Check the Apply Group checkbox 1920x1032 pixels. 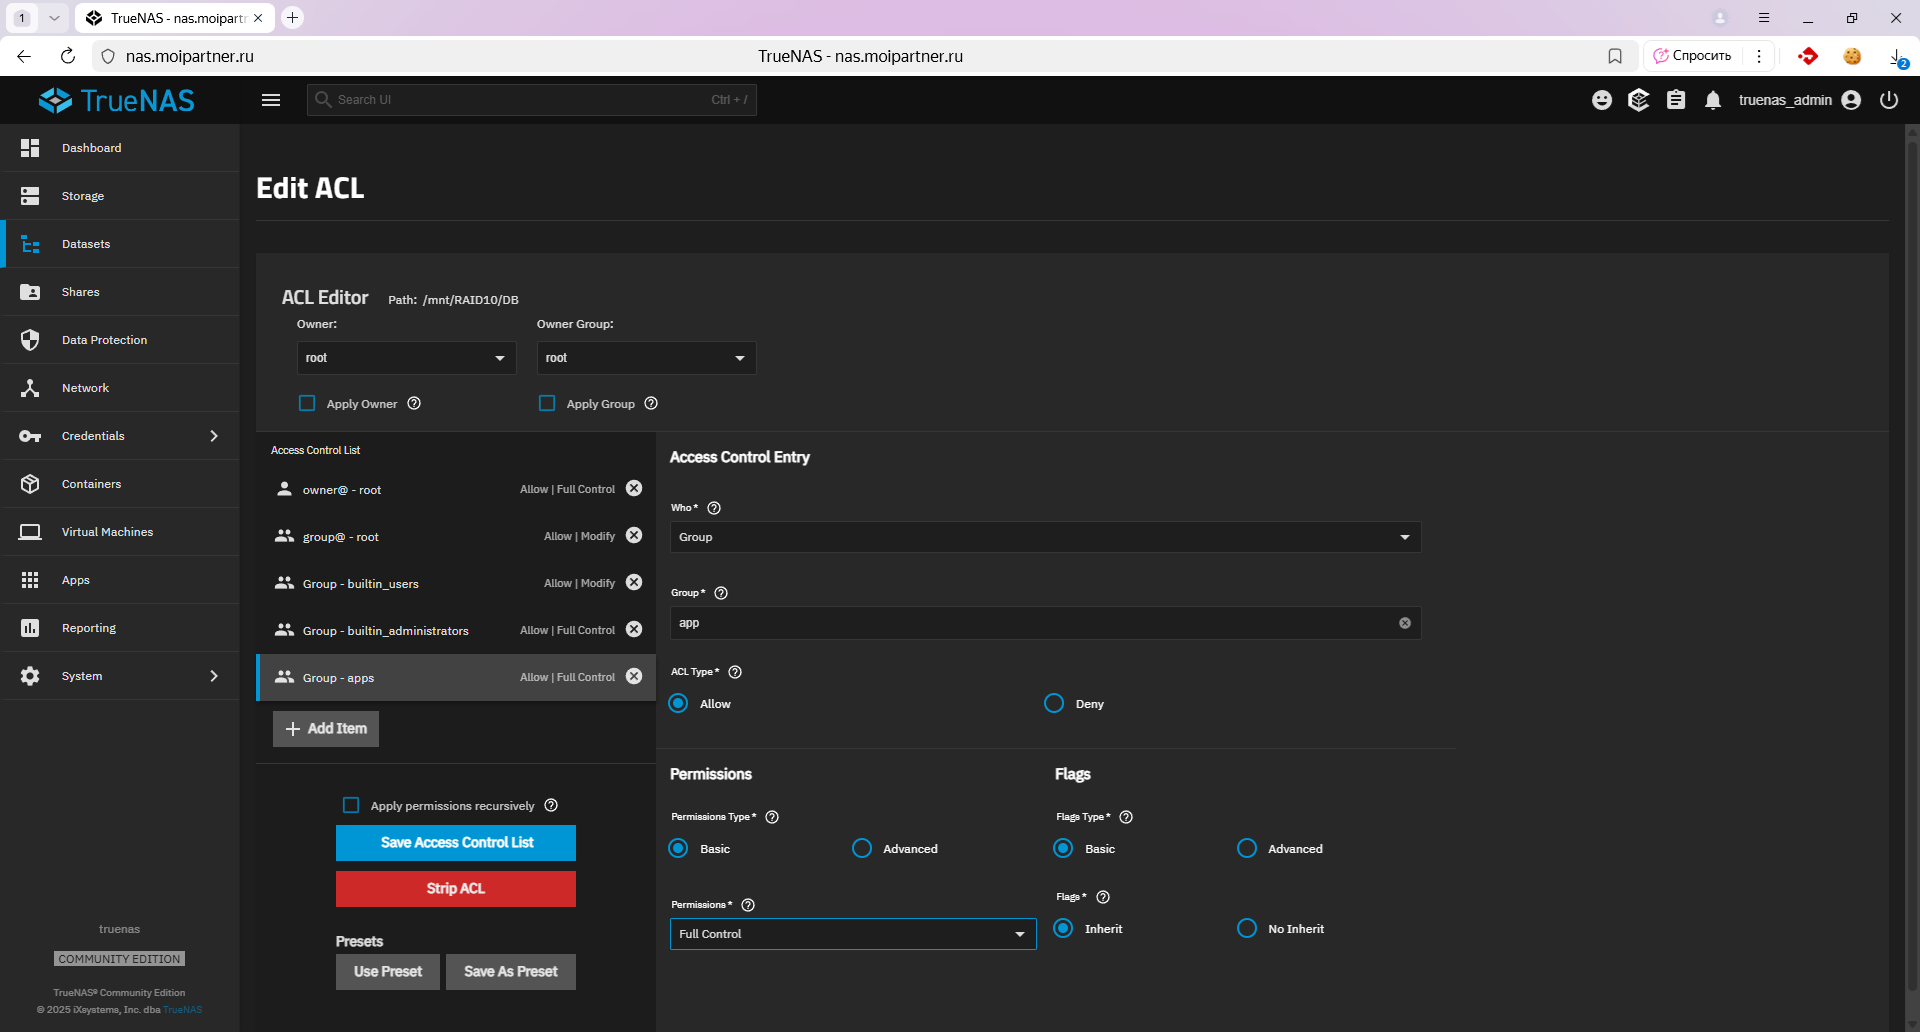(547, 404)
